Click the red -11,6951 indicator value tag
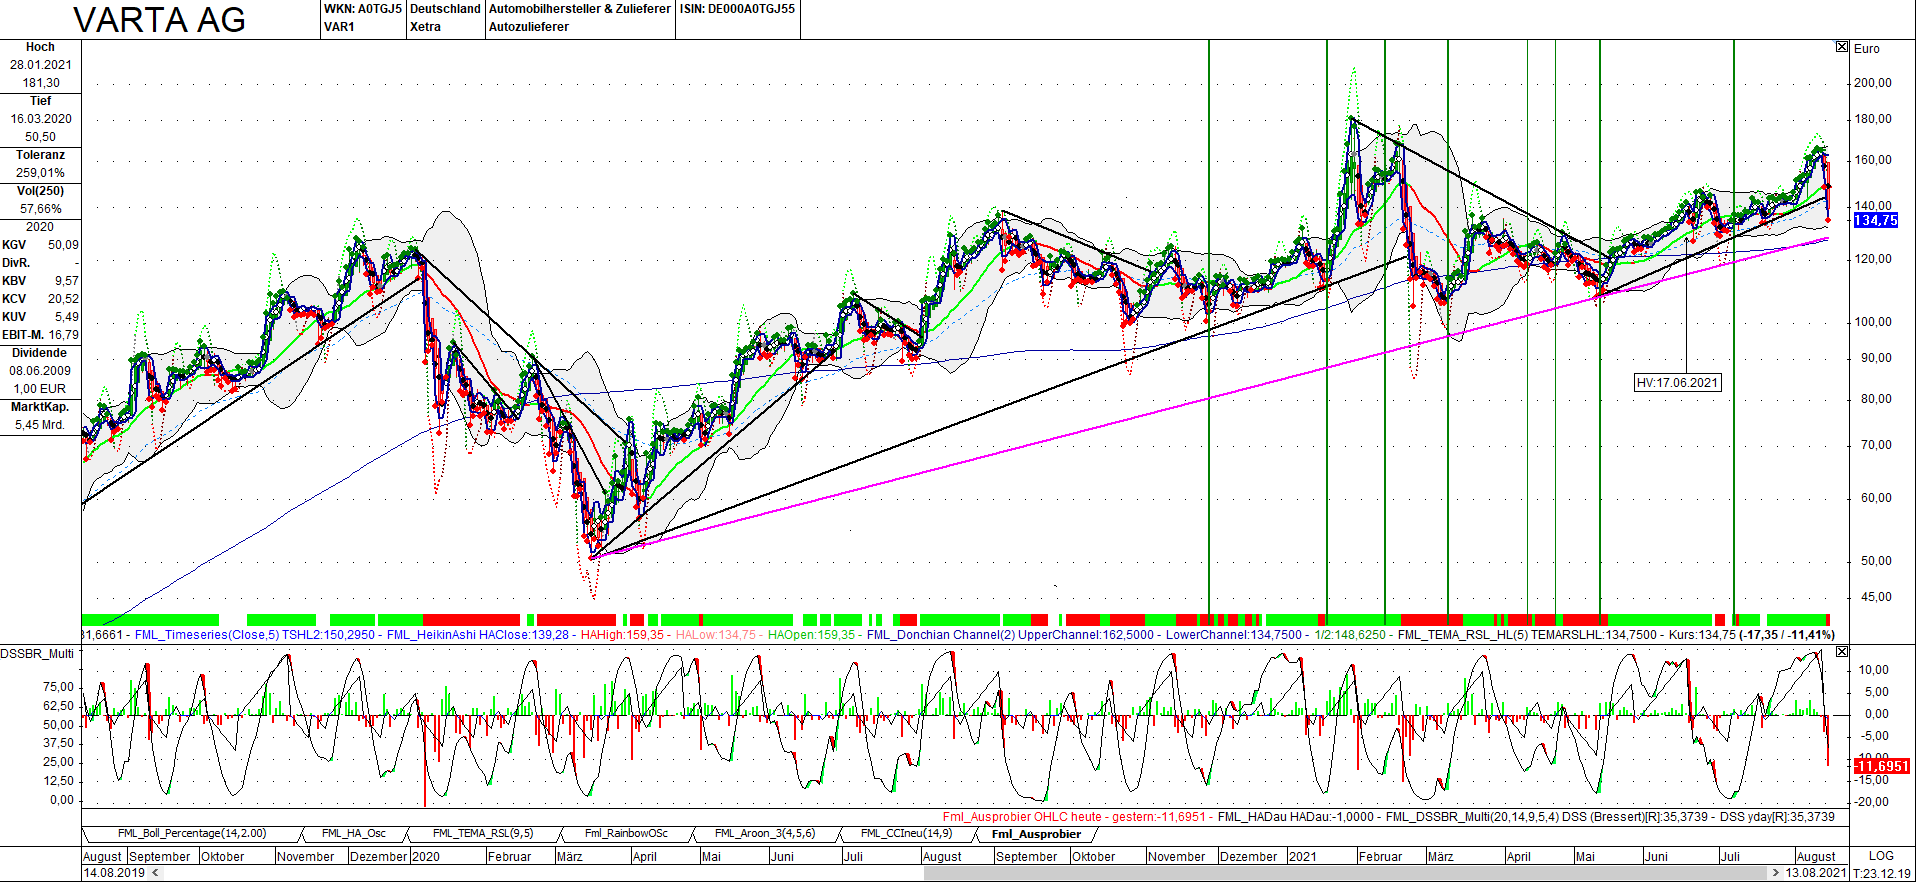The width and height of the screenshot is (1916, 882). (x=1881, y=766)
